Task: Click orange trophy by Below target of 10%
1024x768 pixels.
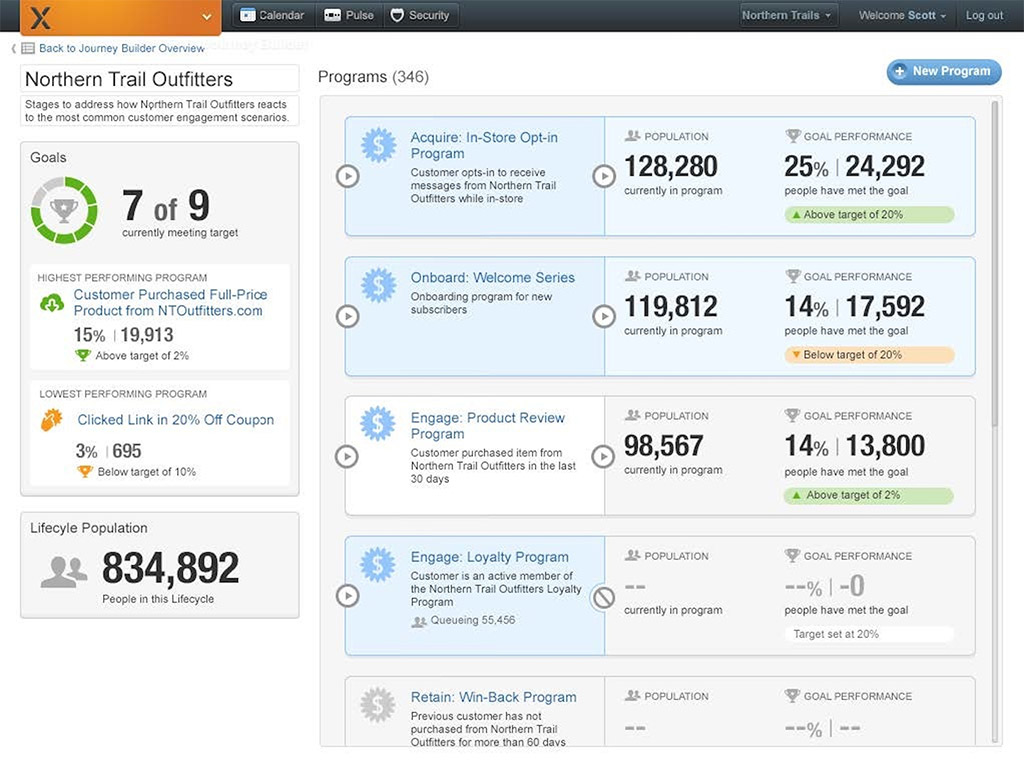Action: pyautogui.click(x=85, y=472)
